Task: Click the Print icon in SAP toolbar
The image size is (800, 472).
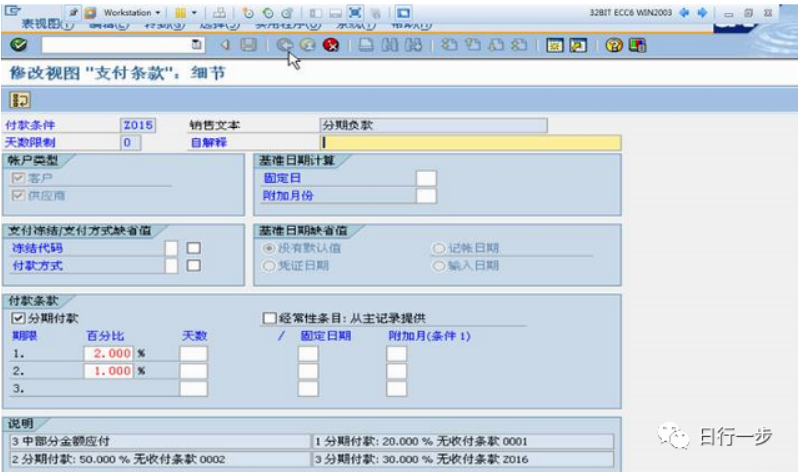Action: coord(366,45)
